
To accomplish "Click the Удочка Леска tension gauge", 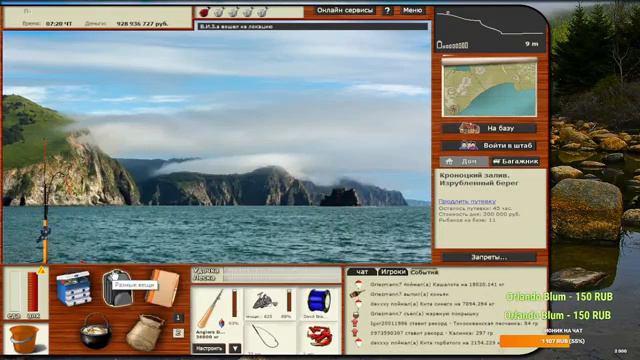I will [267, 274].
